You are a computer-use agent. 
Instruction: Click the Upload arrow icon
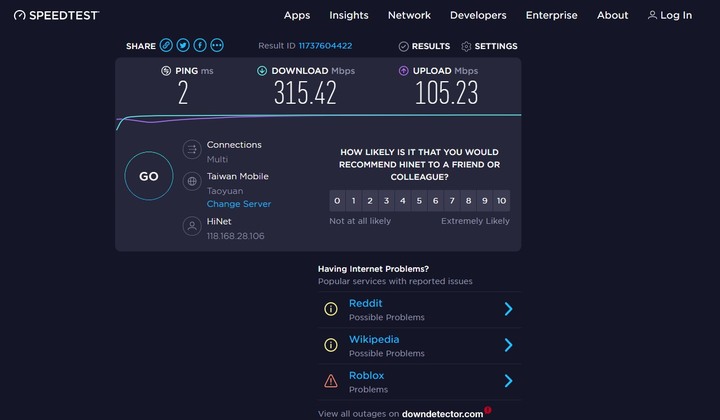pos(403,71)
